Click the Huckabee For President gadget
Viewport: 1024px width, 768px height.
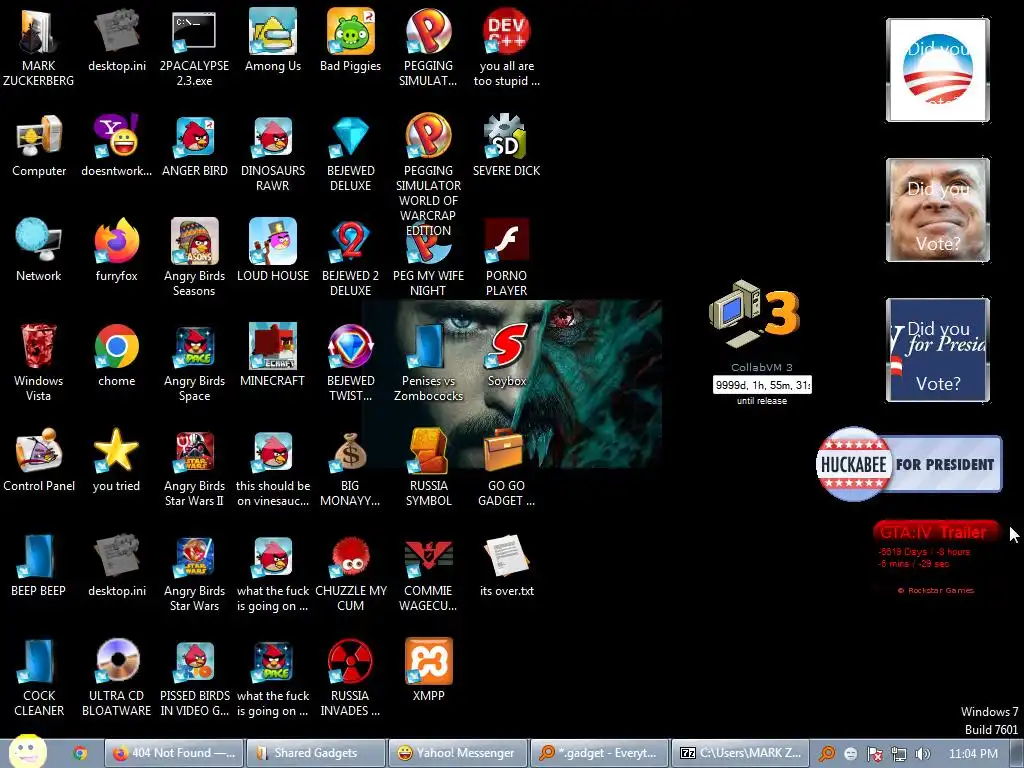[x=909, y=464]
